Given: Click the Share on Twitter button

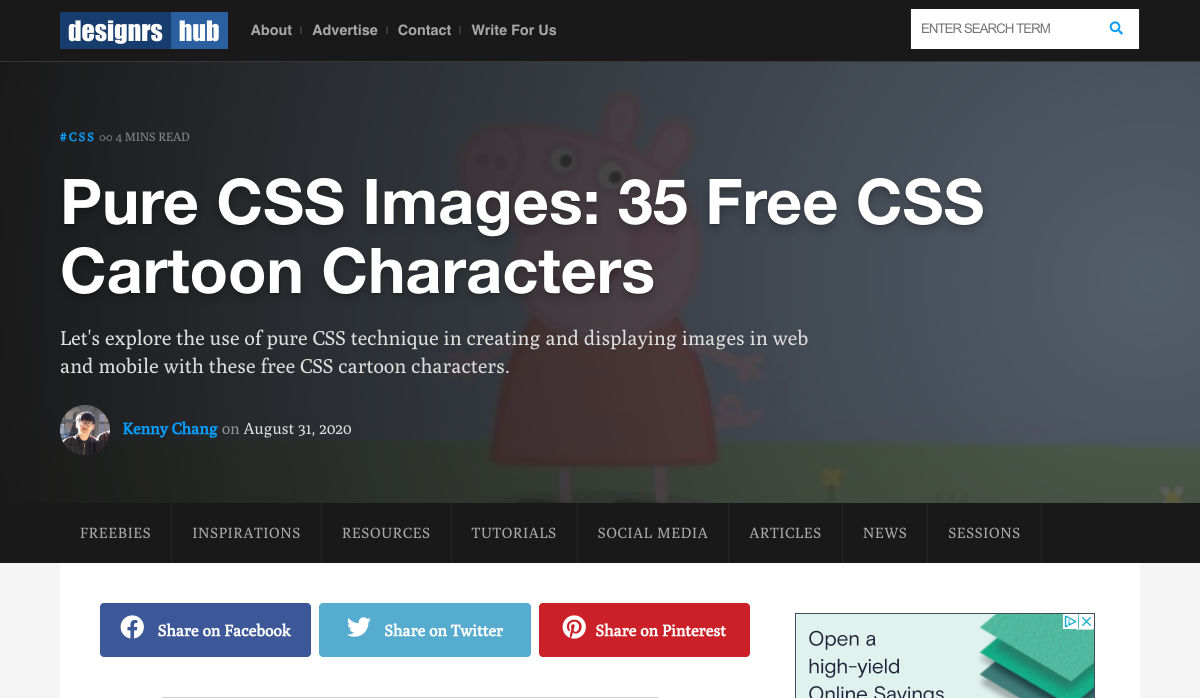Looking at the screenshot, I should tap(425, 630).
